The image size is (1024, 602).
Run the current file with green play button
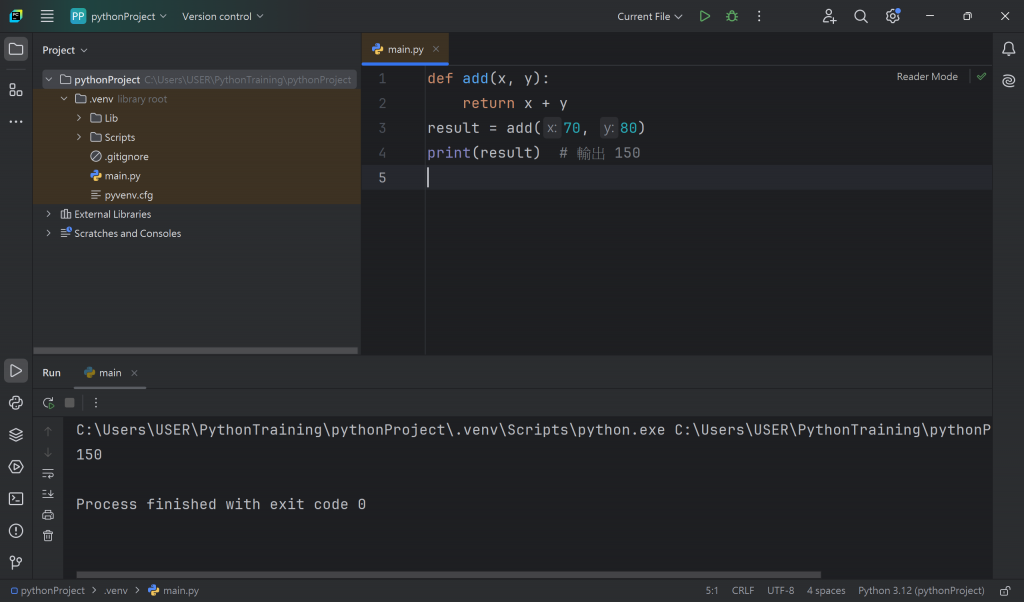coord(705,16)
